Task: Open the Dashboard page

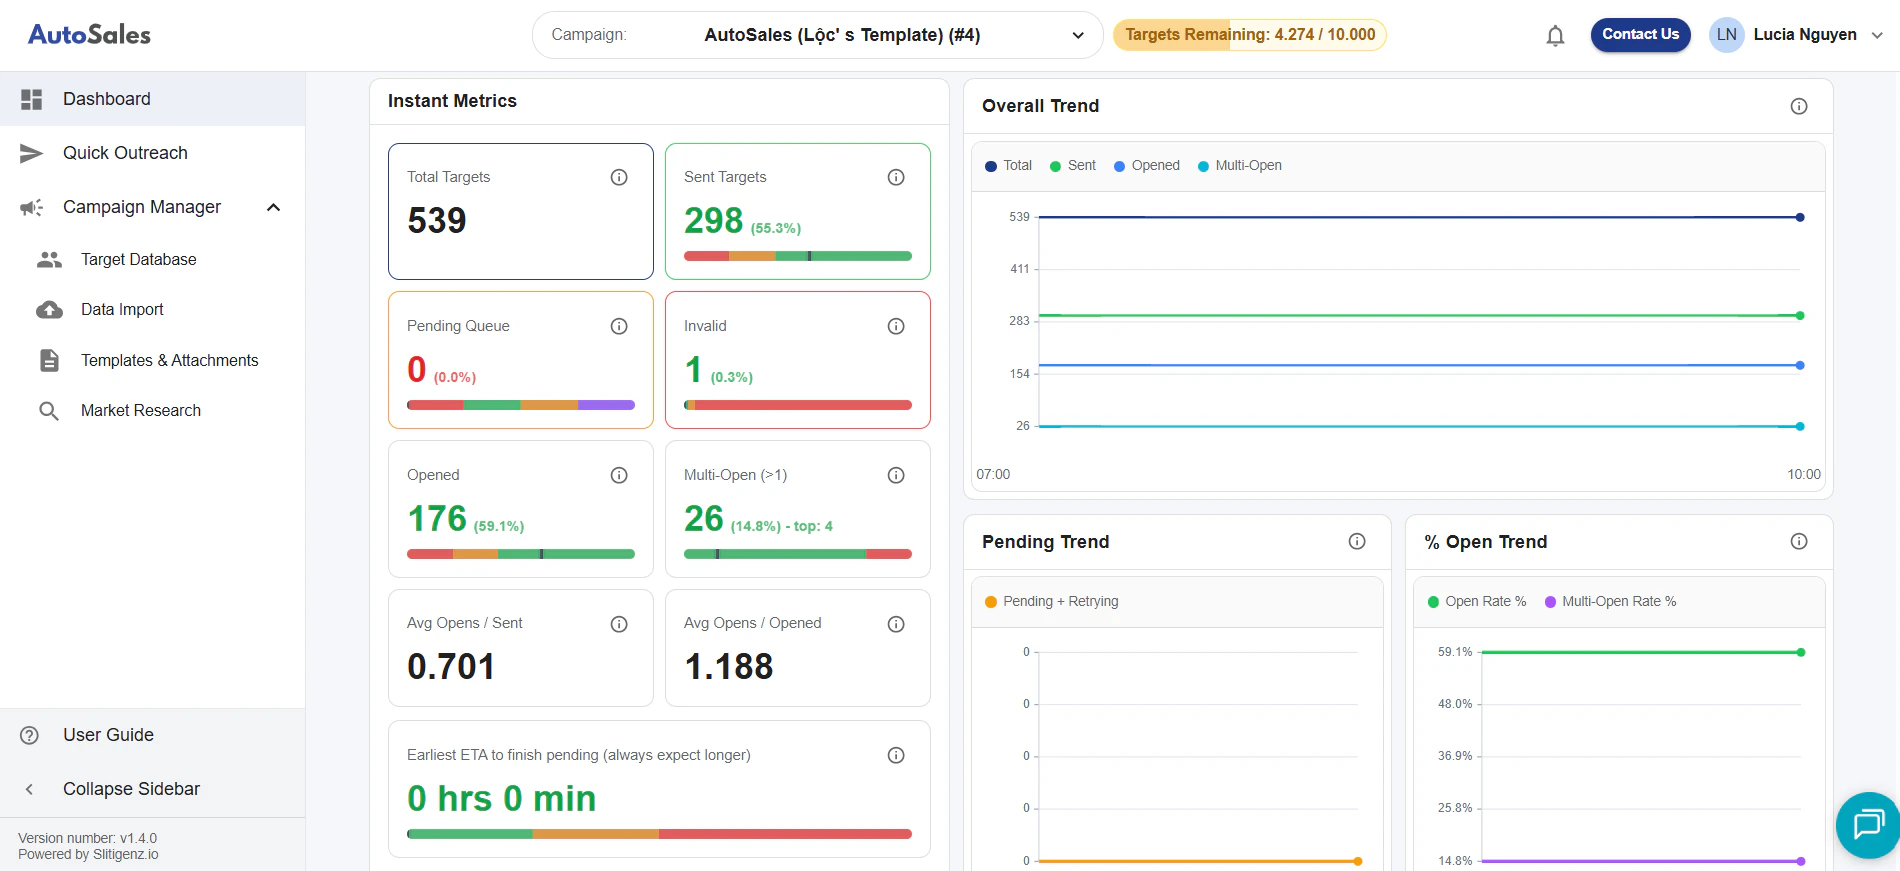Action: 152,99
